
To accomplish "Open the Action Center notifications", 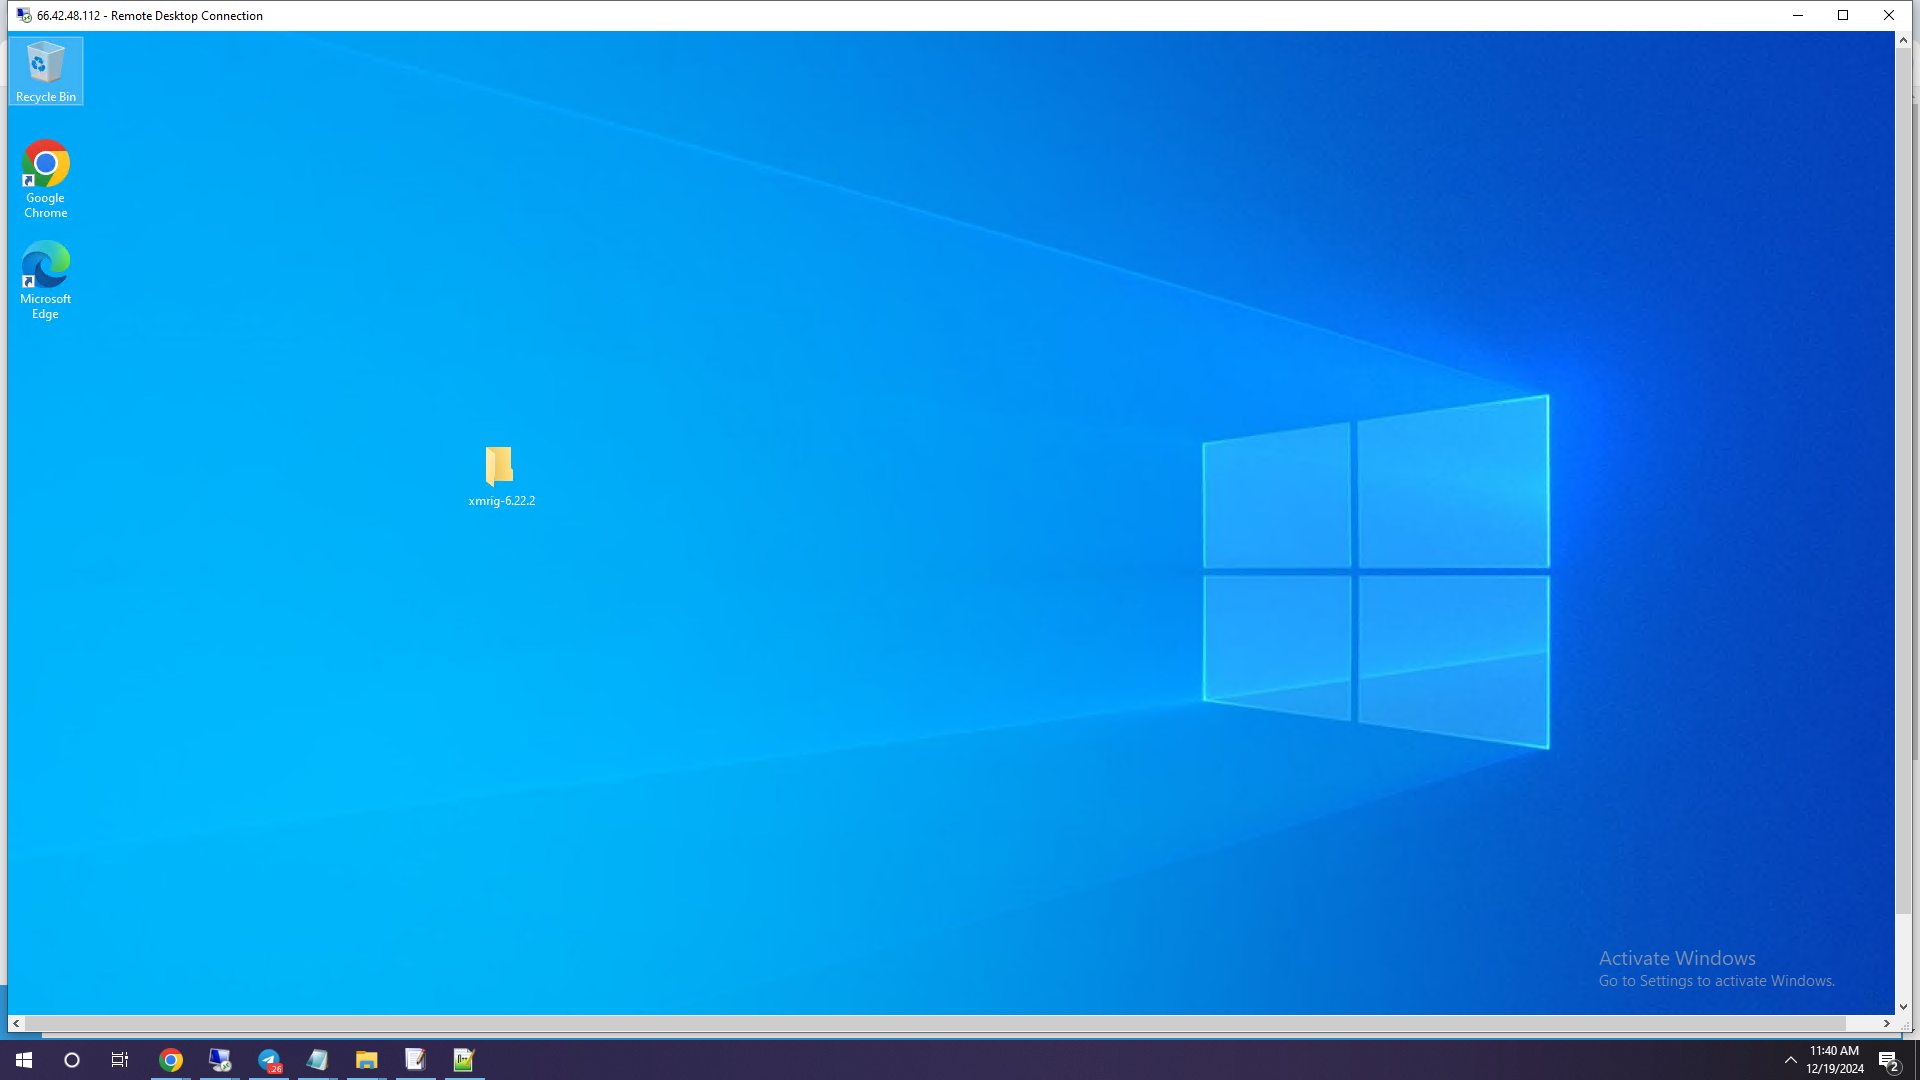I will (x=1888, y=1060).
